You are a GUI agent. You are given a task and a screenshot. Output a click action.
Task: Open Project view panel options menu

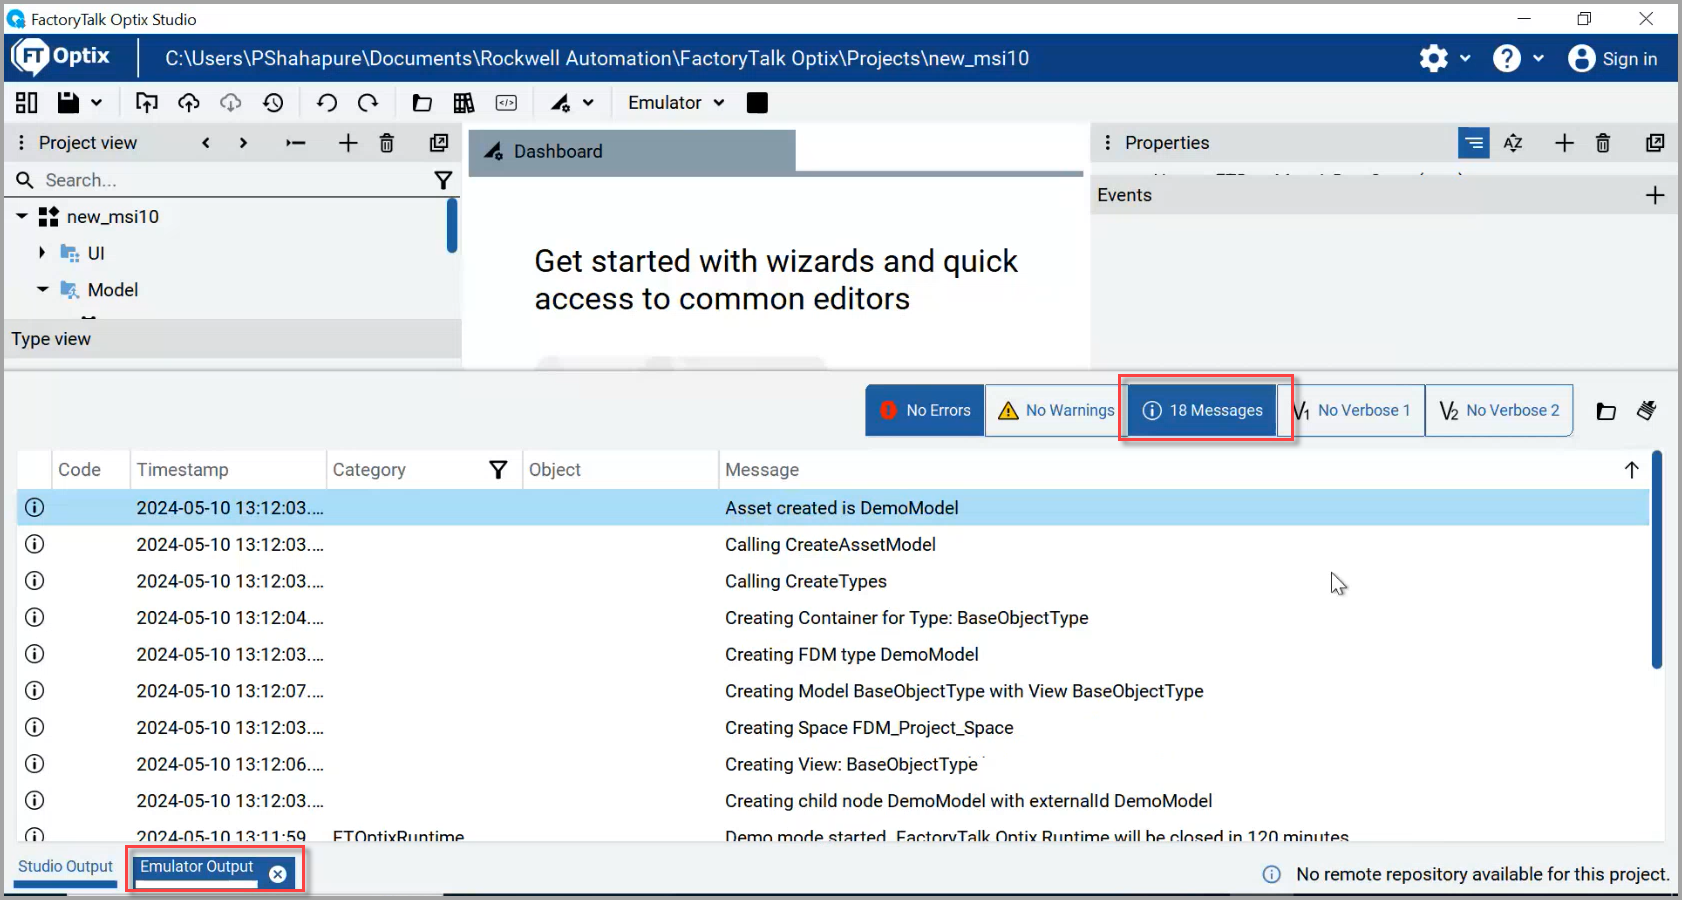[x=21, y=143]
